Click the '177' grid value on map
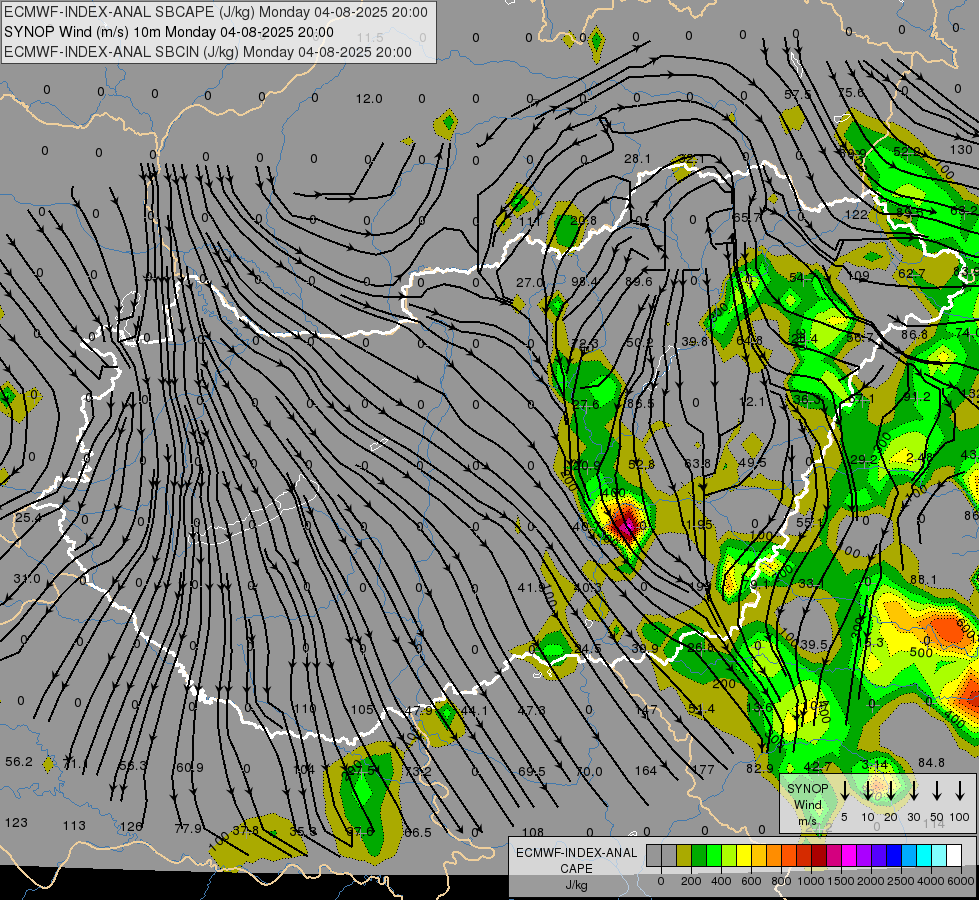 704,769
